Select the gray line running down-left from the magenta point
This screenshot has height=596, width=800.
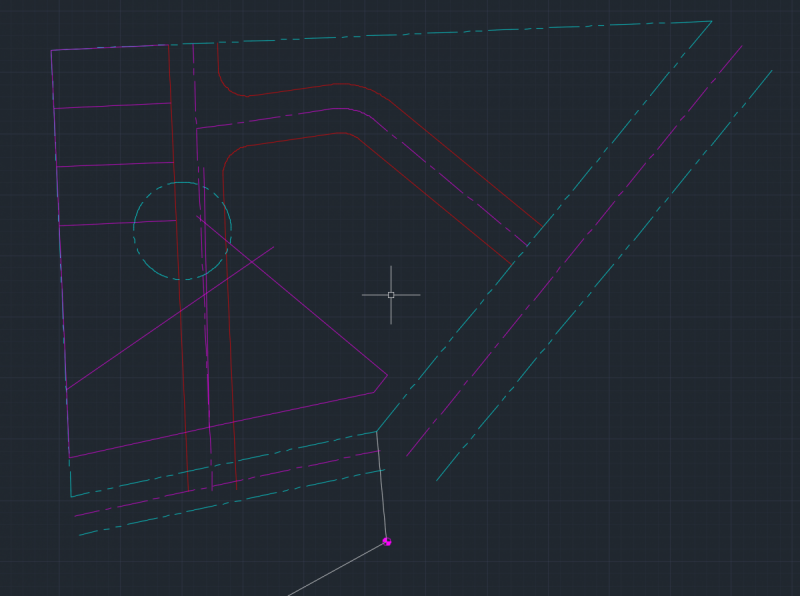[337, 569]
